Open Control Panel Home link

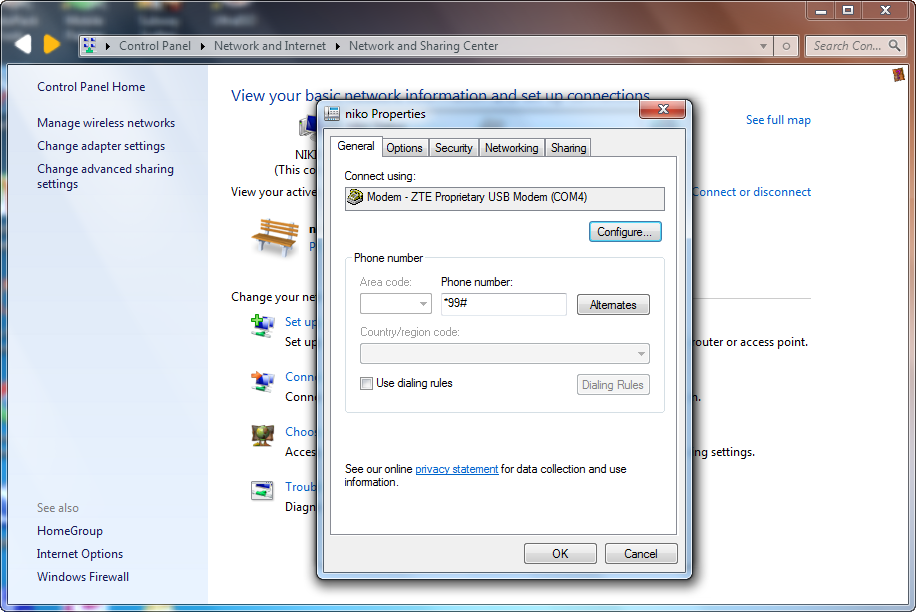coord(91,87)
